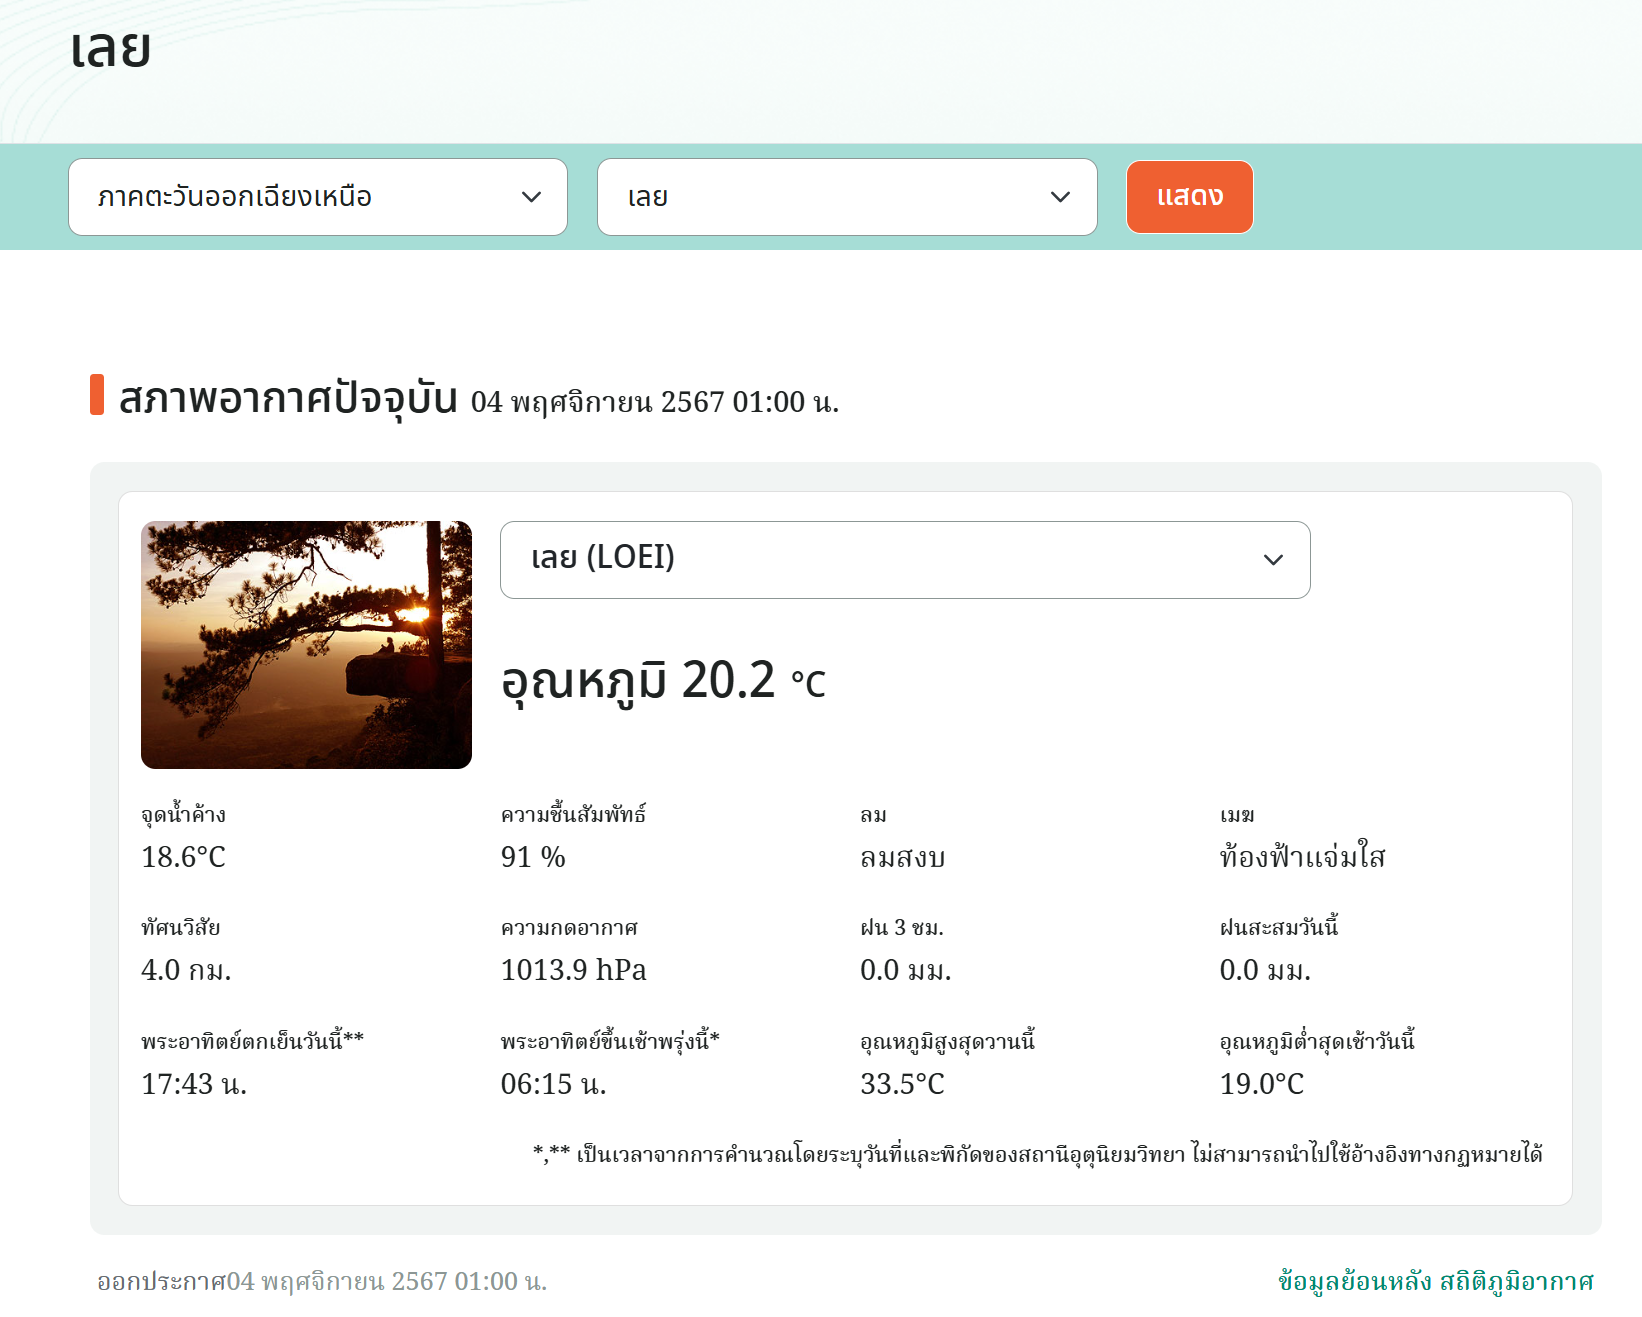Click the Loei sunset cliff photo
Screen dimensions: 1642x1317
point(306,645)
